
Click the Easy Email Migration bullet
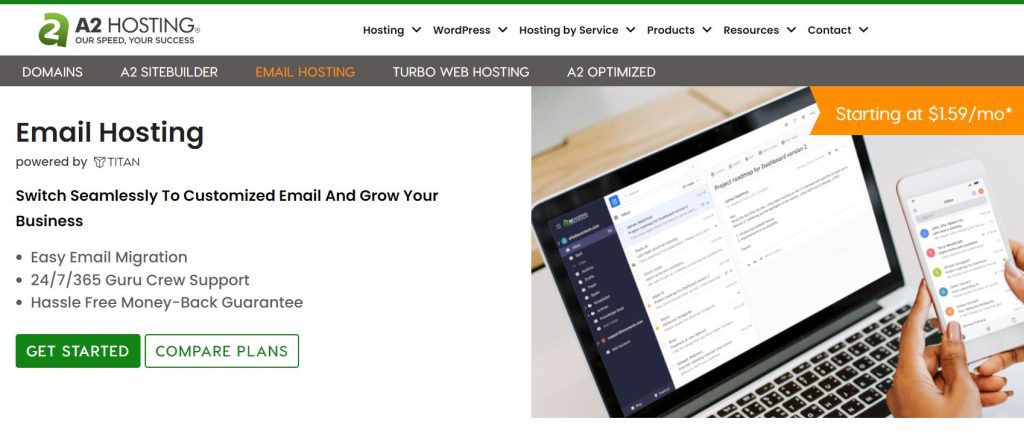click(108, 257)
